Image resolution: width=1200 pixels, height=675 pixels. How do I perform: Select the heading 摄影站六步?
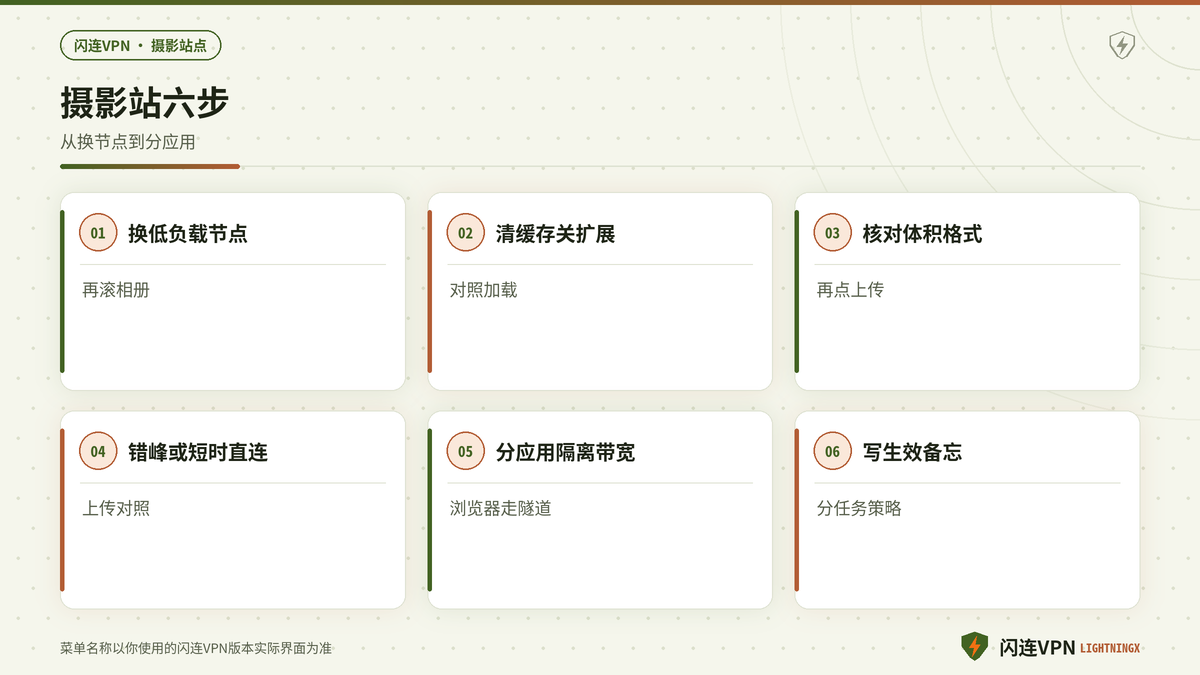click(145, 103)
